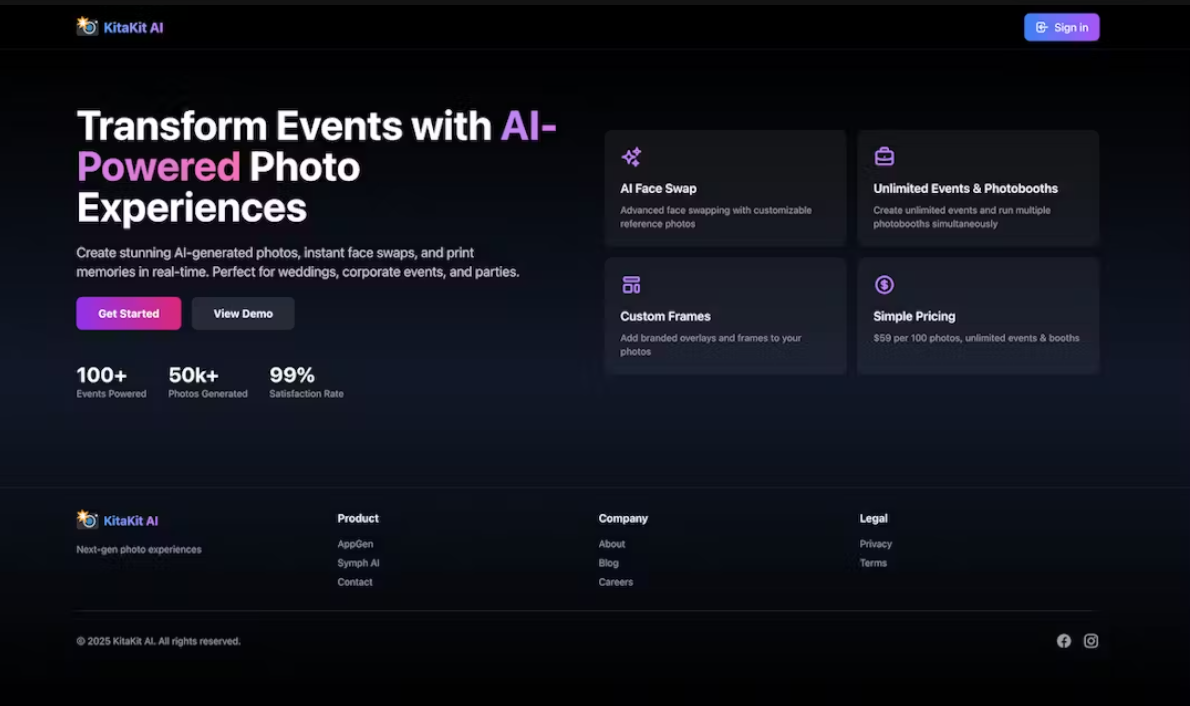Click the Simple Pricing dollar icon

(884, 285)
